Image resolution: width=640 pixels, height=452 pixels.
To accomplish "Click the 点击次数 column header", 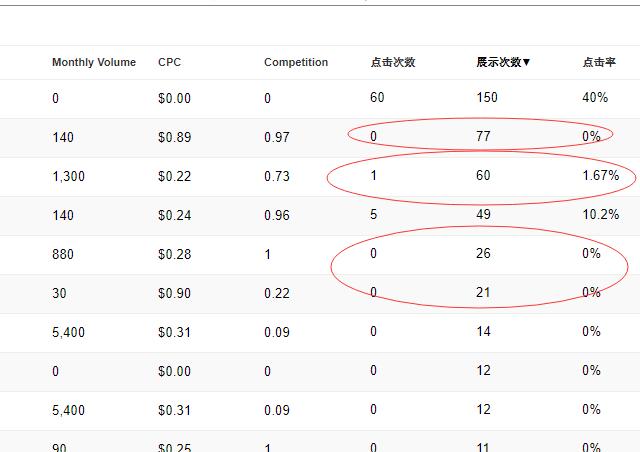I will click(393, 62).
